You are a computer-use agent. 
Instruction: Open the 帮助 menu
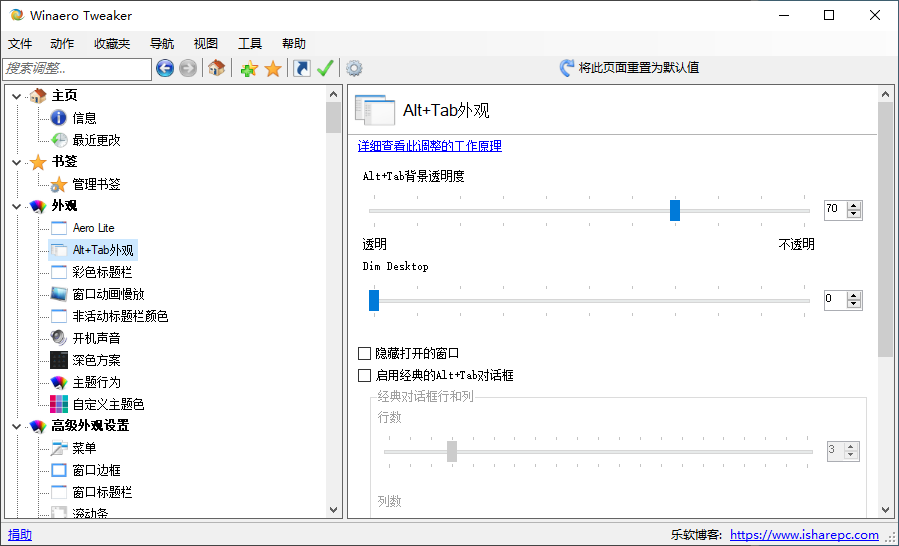pyautogui.click(x=294, y=44)
